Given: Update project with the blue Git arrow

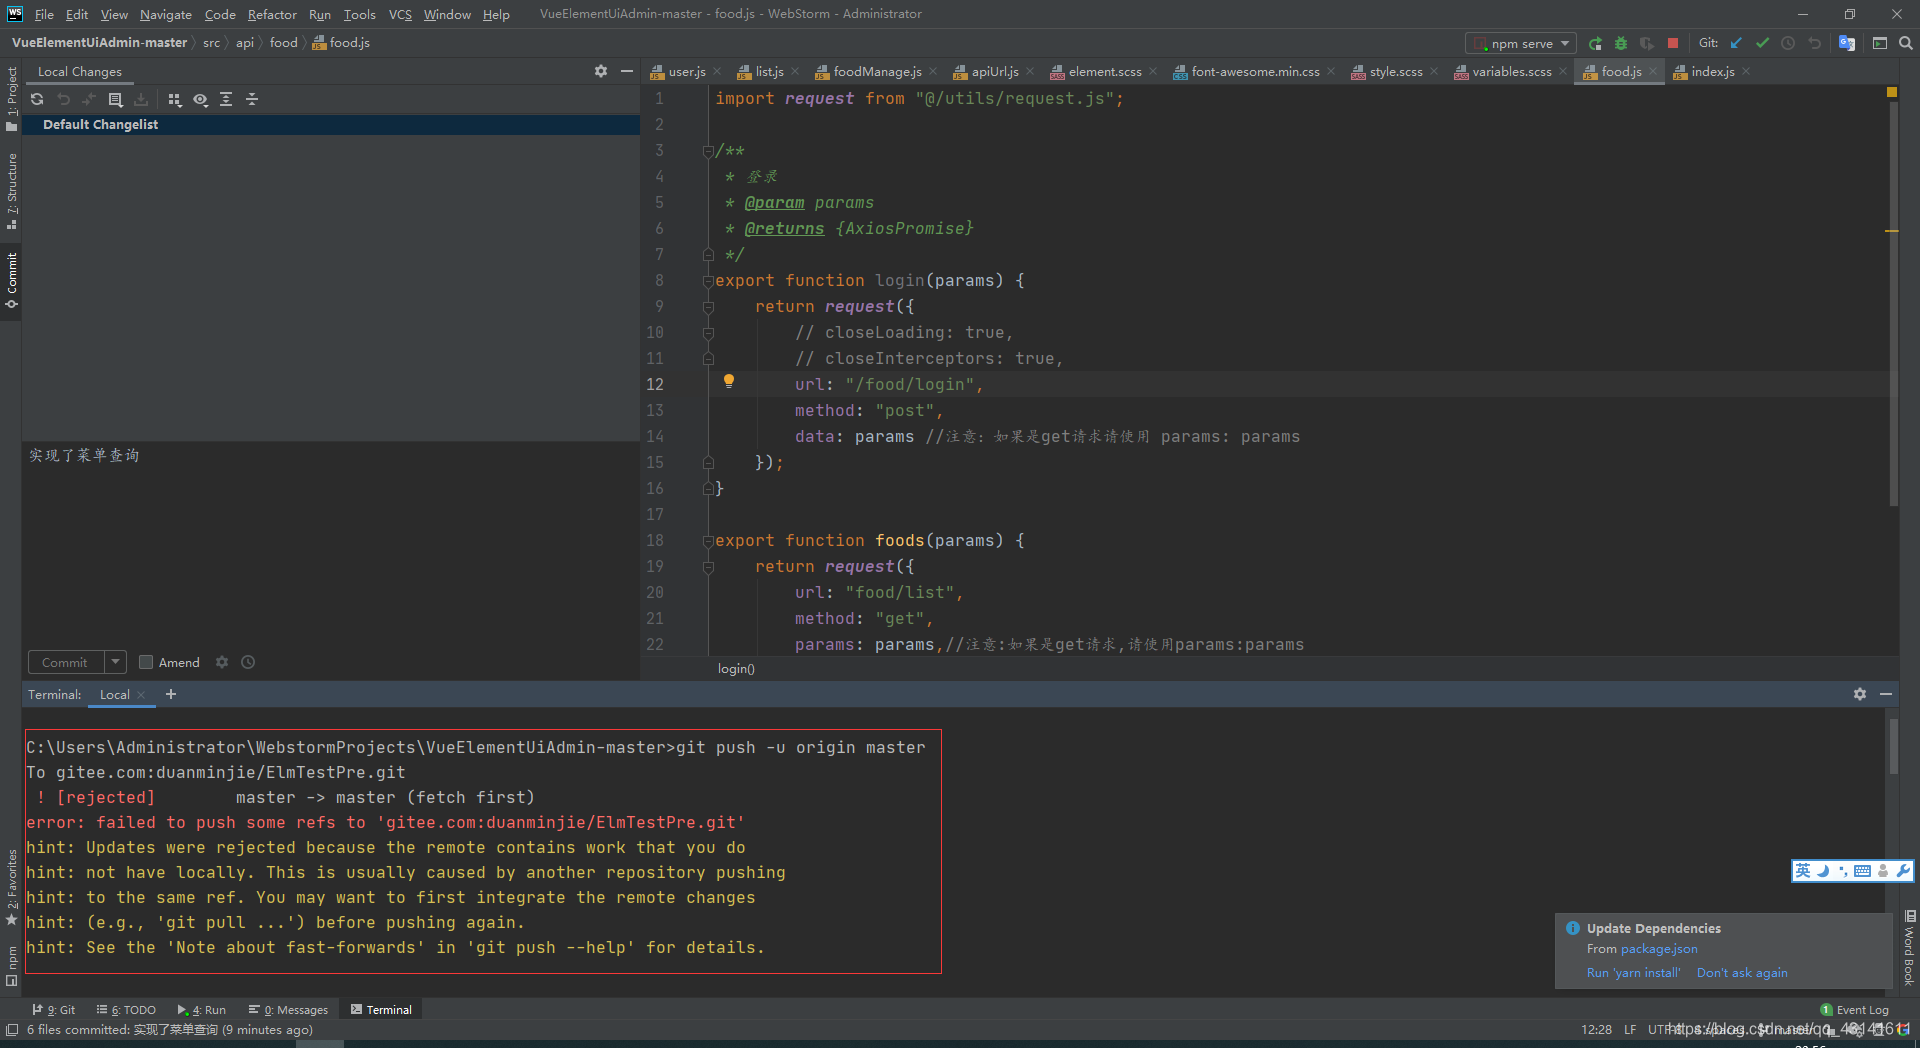Looking at the screenshot, I should tap(1736, 43).
